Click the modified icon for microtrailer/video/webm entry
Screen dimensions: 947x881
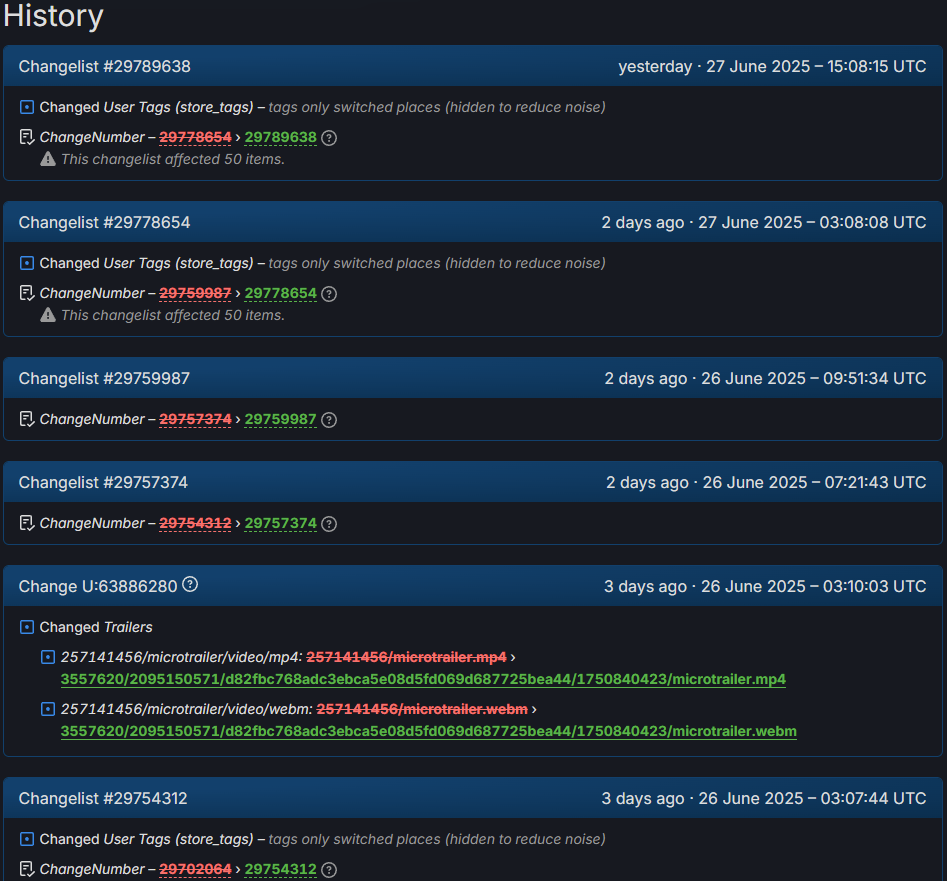click(48, 709)
